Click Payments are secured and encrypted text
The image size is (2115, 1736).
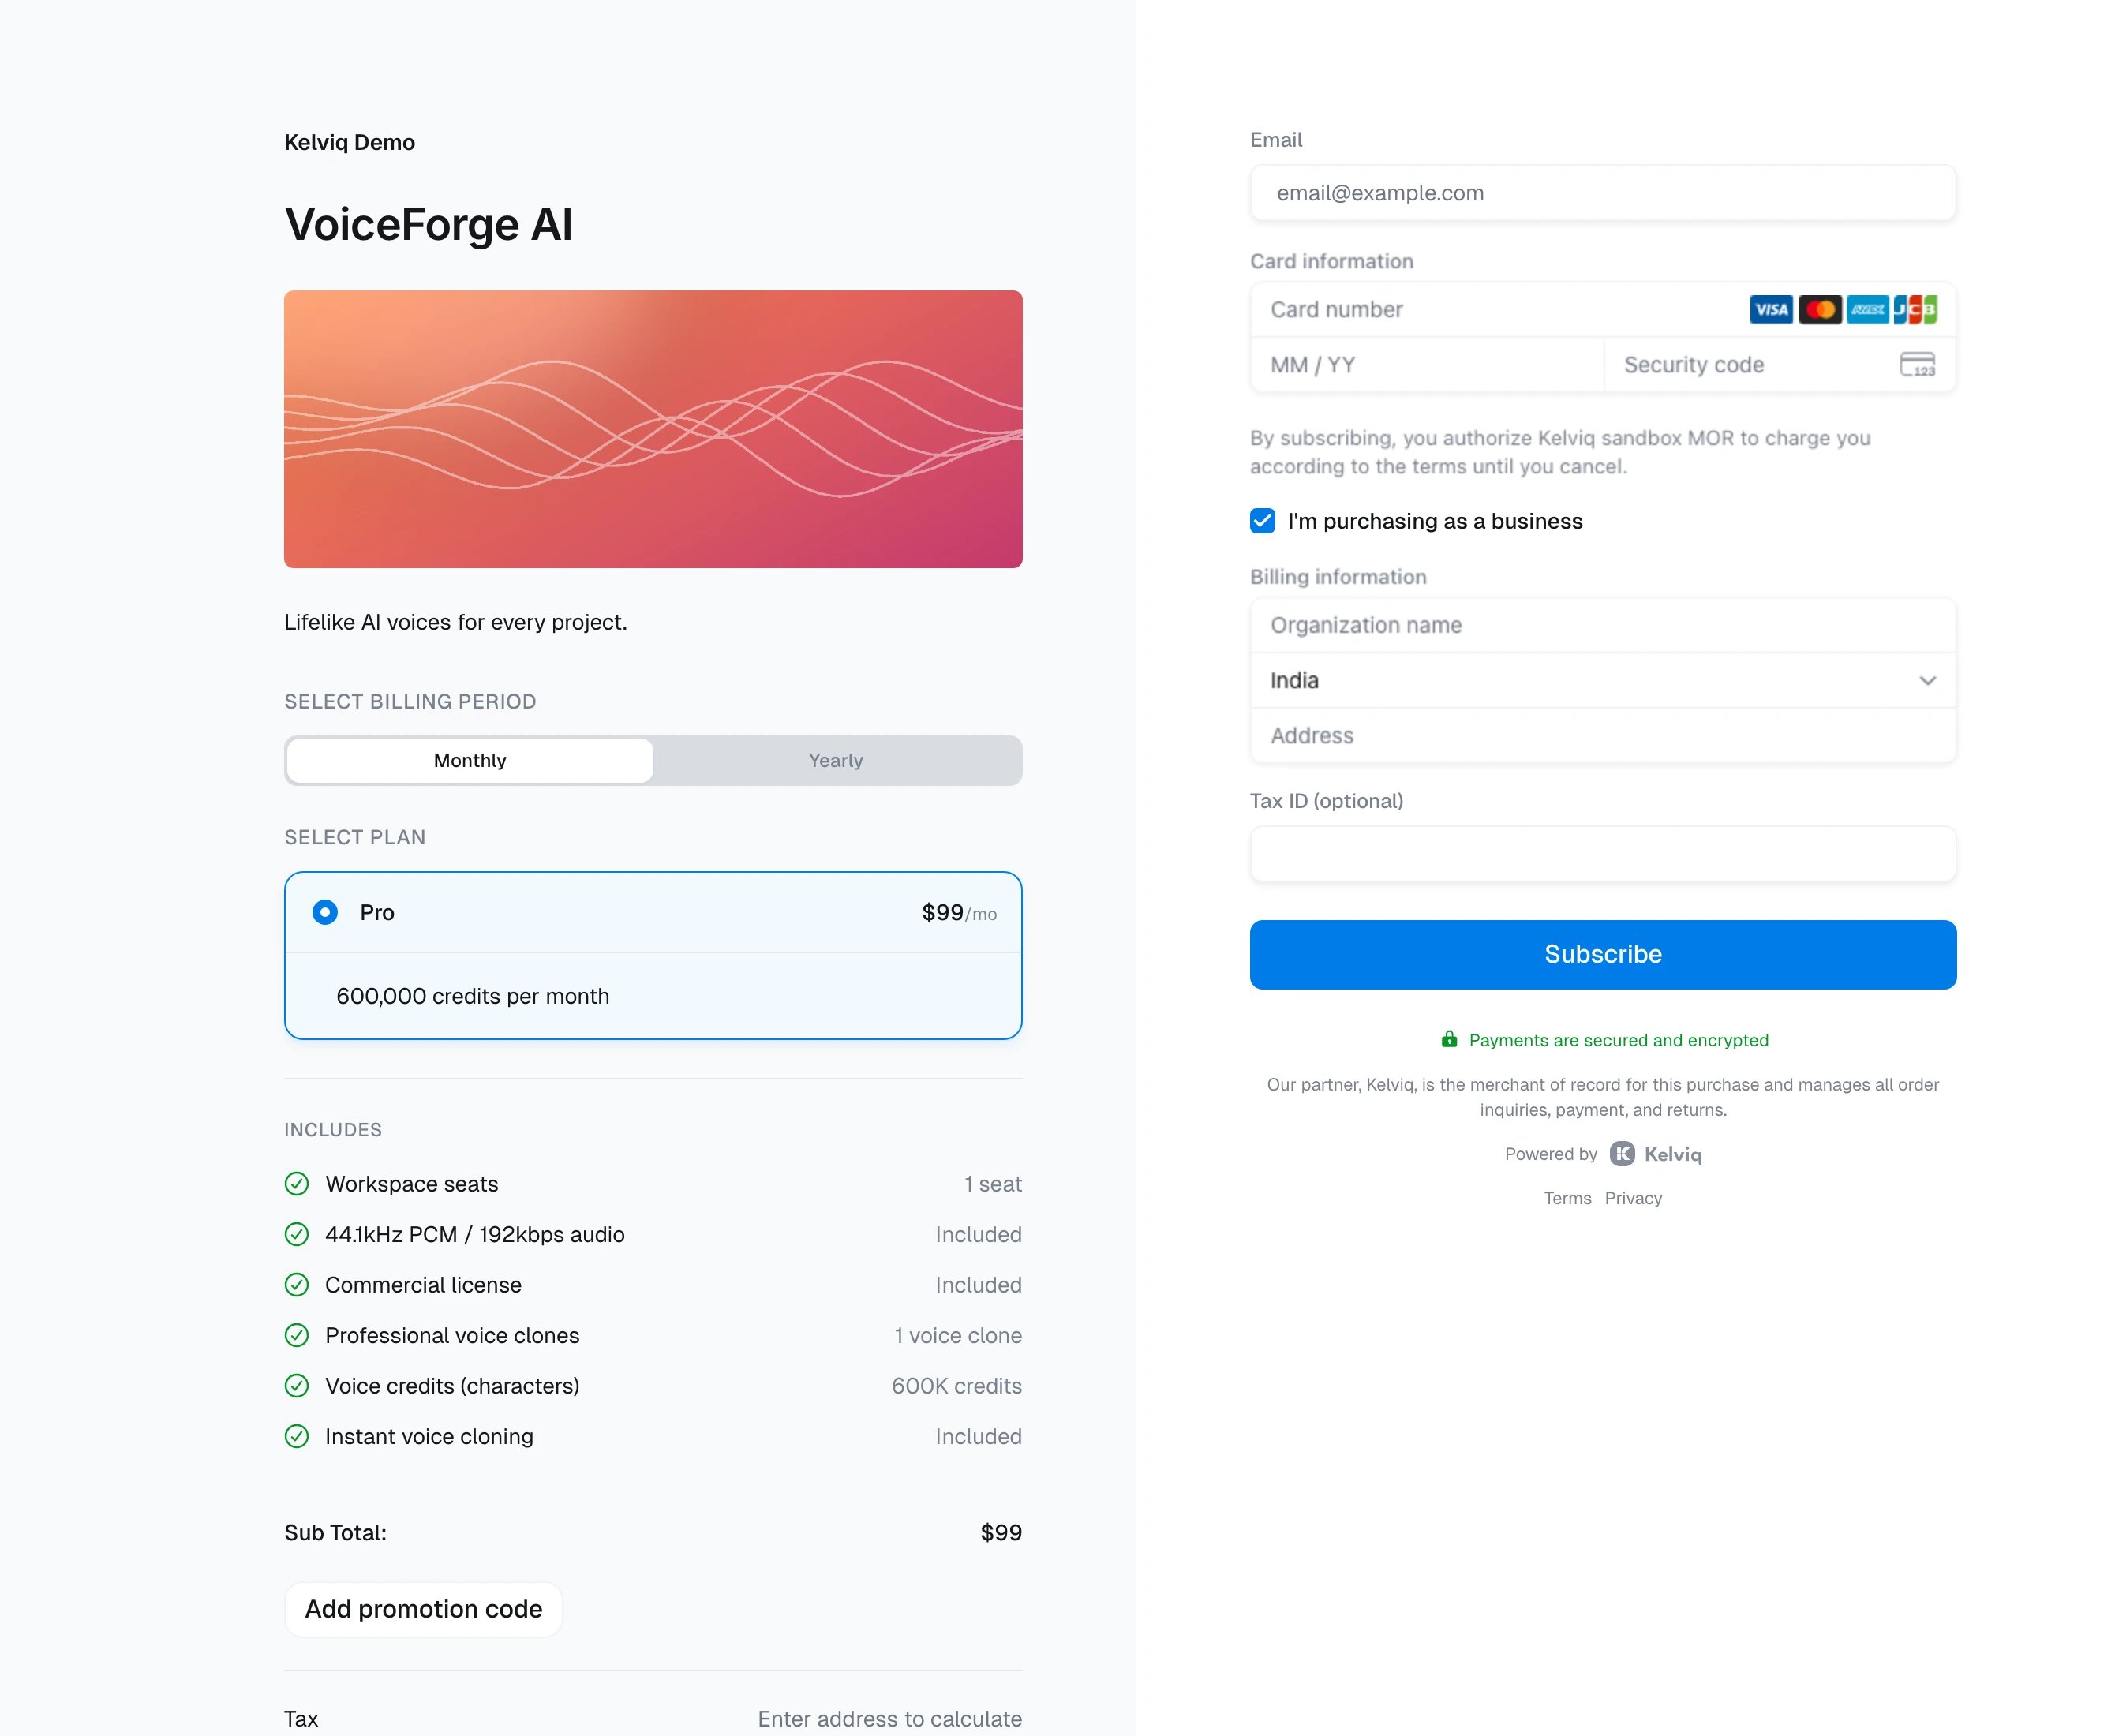pyautogui.click(x=1618, y=1040)
